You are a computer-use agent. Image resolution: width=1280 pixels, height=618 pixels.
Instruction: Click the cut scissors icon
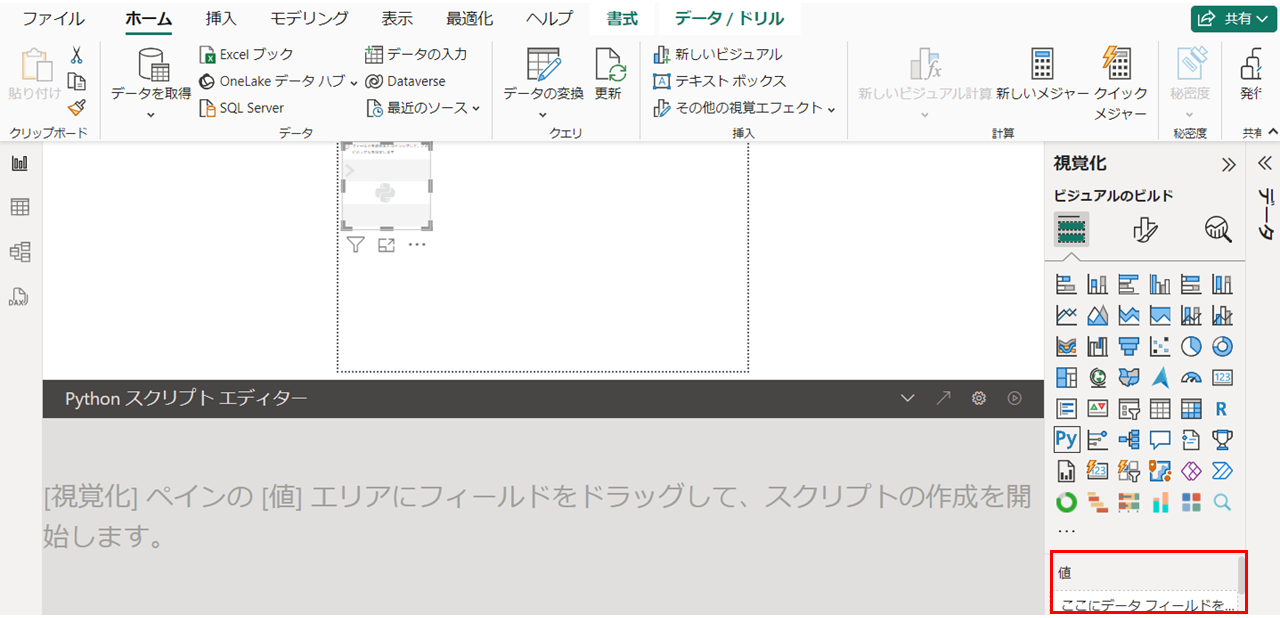[x=77, y=55]
